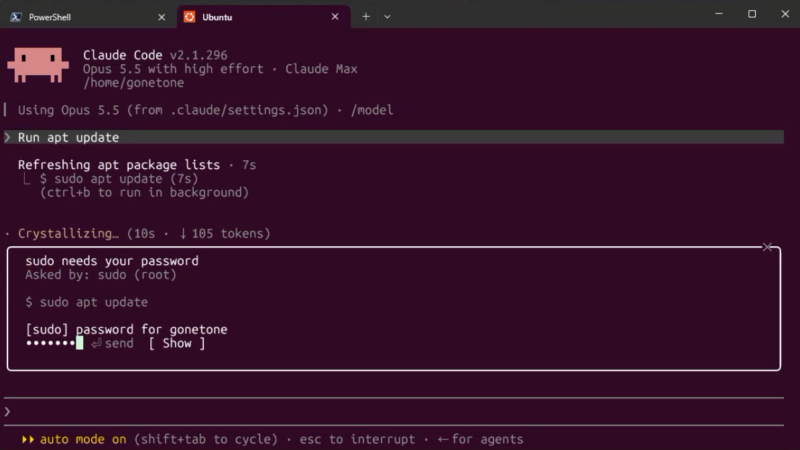Maximize the terminal window
800x450 pixels.
pyautogui.click(x=752, y=14)
